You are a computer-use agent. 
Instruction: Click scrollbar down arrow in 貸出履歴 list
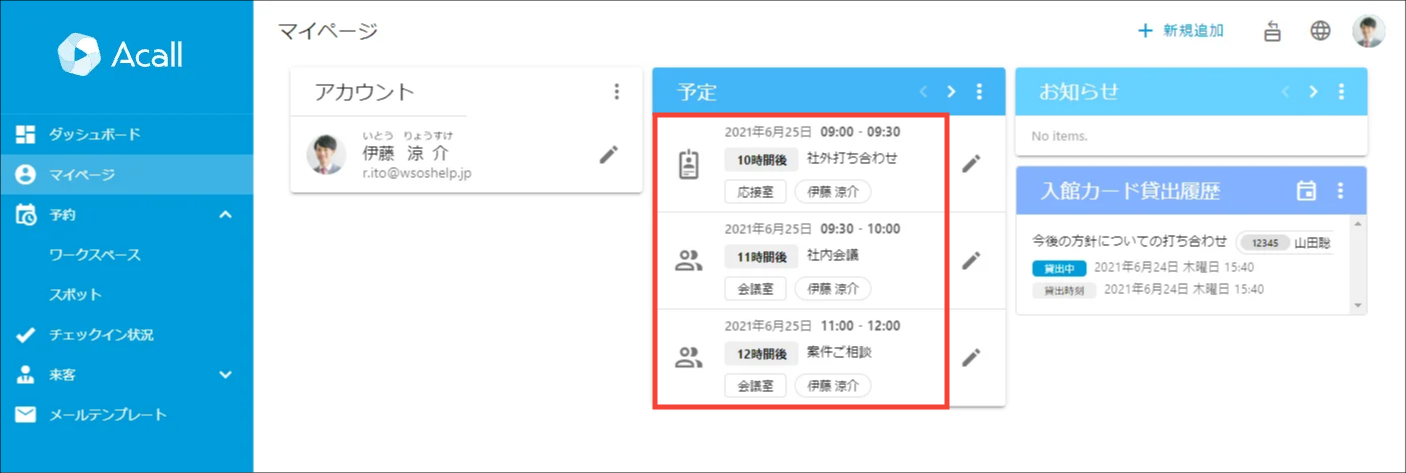coord(1358,305)
